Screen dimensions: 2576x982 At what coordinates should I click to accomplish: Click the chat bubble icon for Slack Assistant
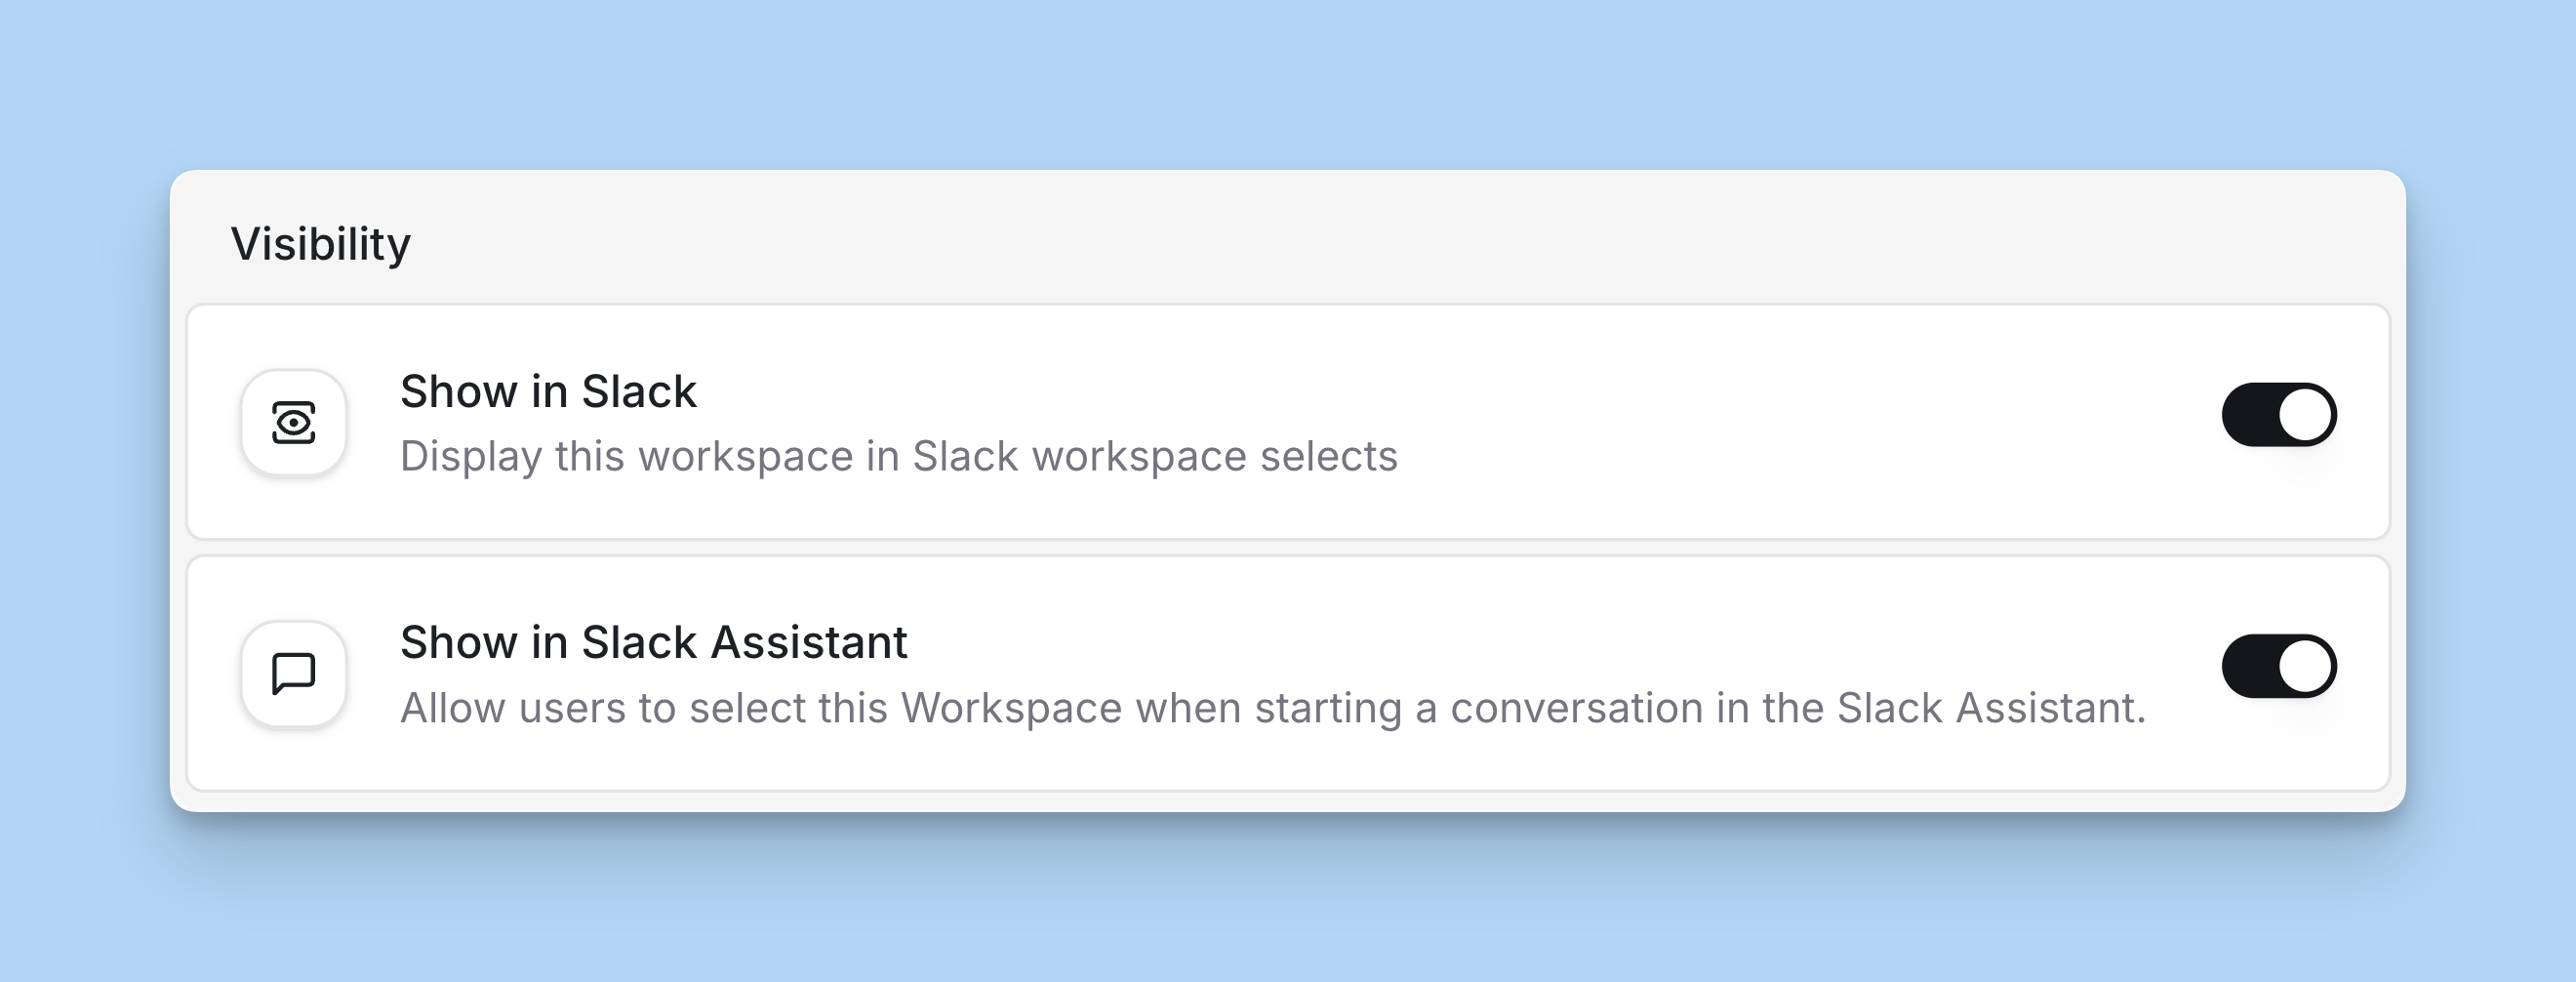tap(293, 673)
